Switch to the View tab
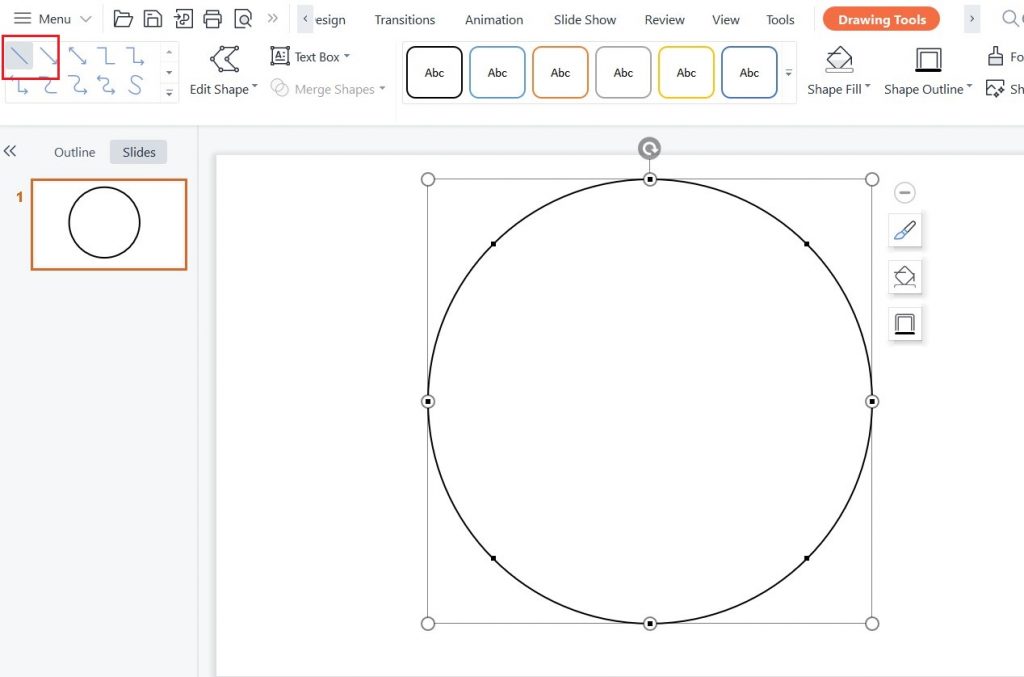 [x=726, y=20]
